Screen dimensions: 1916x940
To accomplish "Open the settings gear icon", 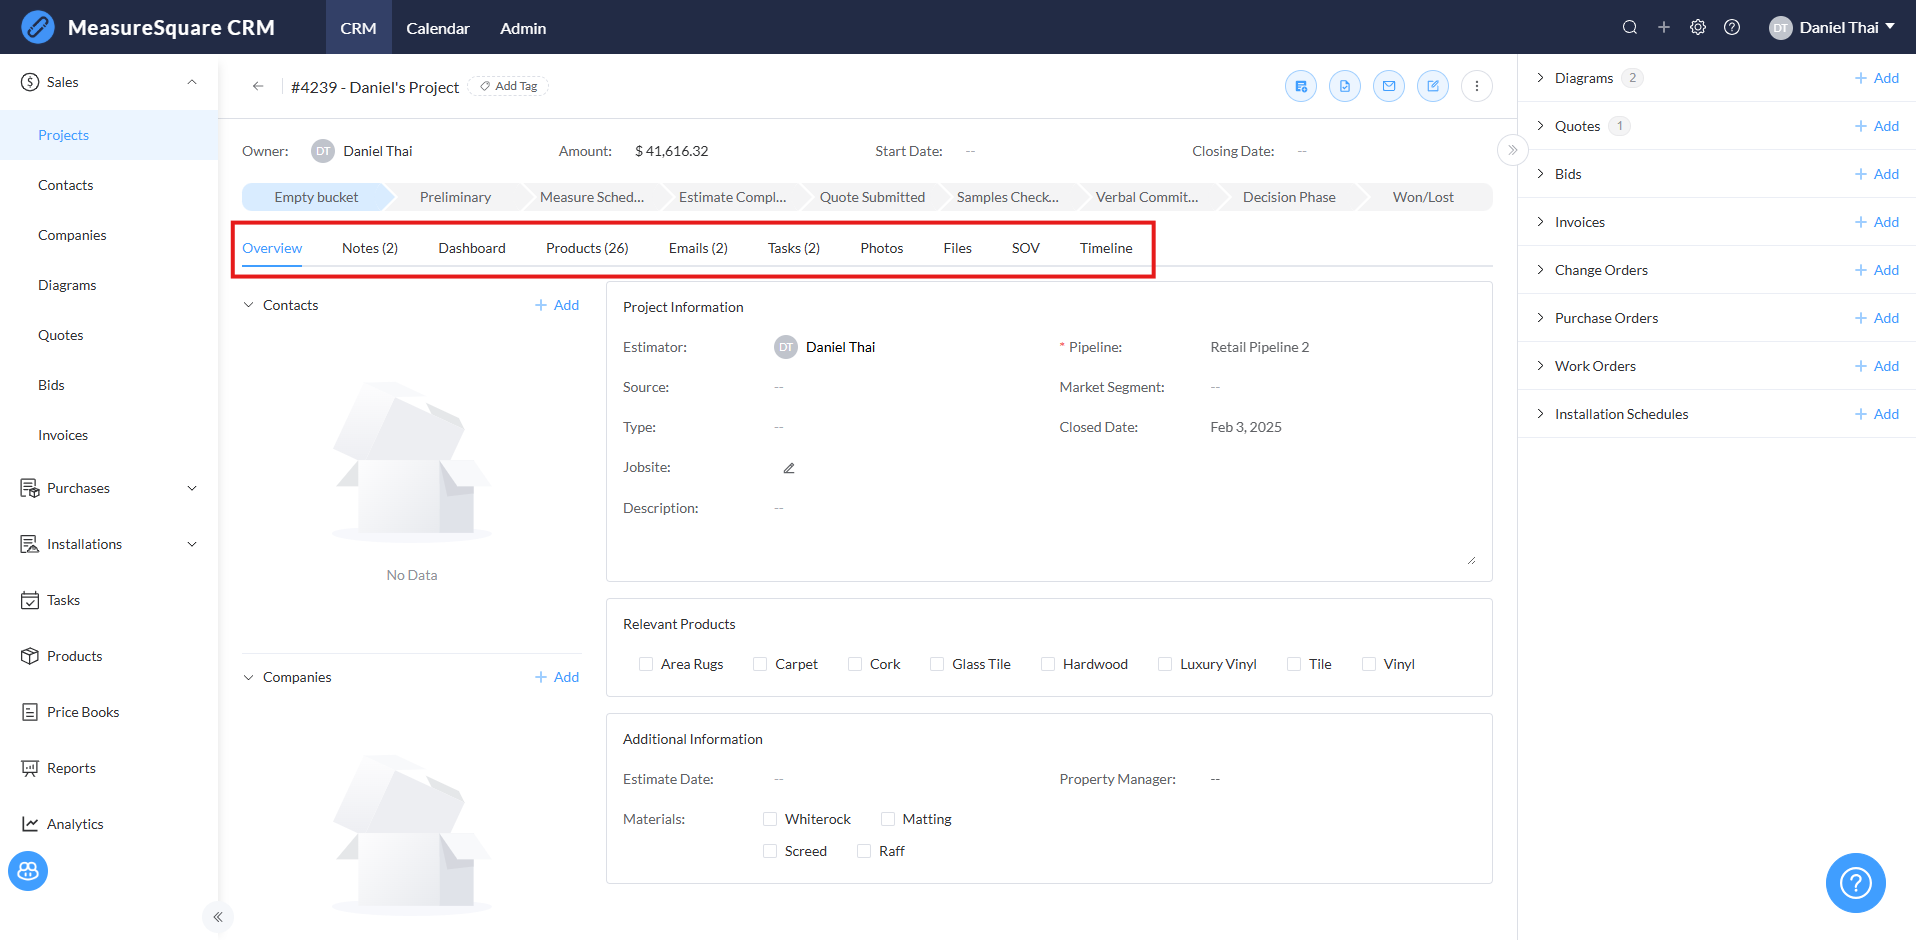I will point(1697,27).
